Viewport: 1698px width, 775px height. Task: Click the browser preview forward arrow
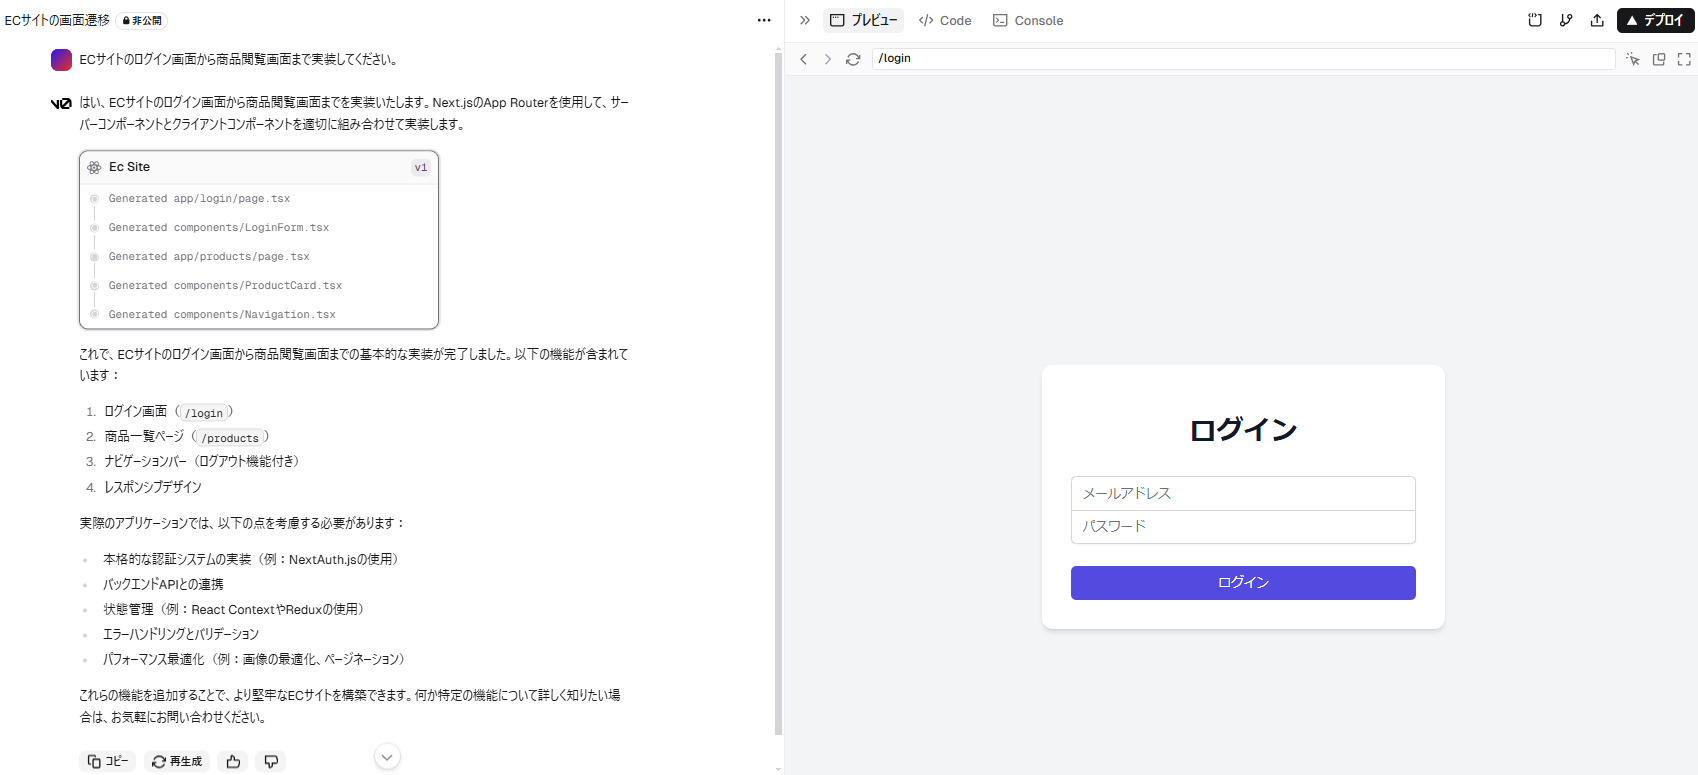tap(828, 59)
